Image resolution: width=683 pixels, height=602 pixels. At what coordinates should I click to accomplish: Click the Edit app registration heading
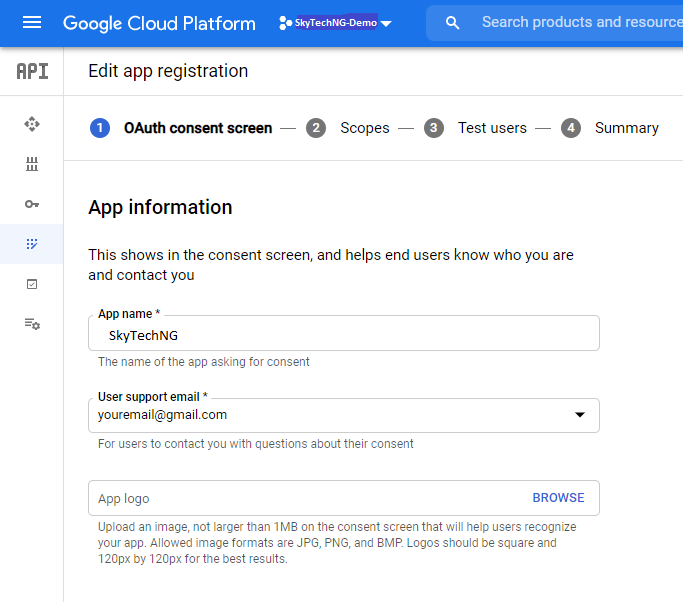(x=168, y=71)
